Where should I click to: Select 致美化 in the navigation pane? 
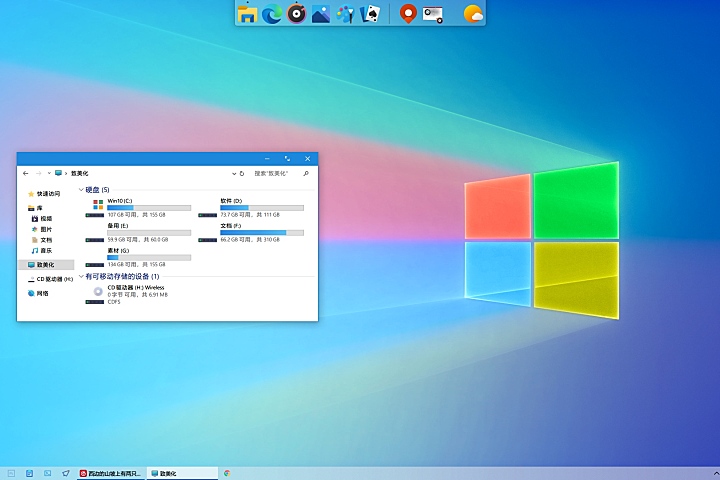click(46, 265)
